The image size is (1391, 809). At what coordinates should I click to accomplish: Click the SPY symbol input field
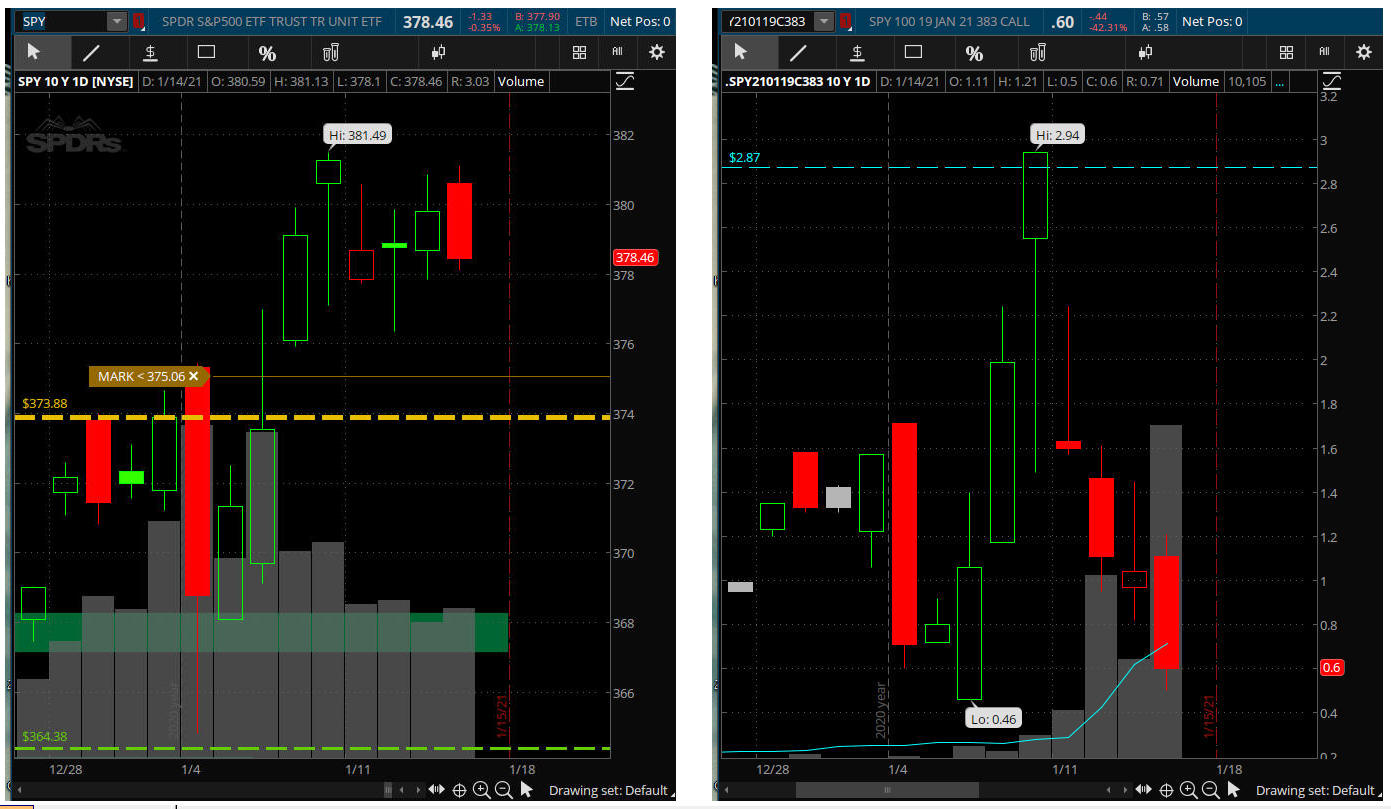[62, 21]
